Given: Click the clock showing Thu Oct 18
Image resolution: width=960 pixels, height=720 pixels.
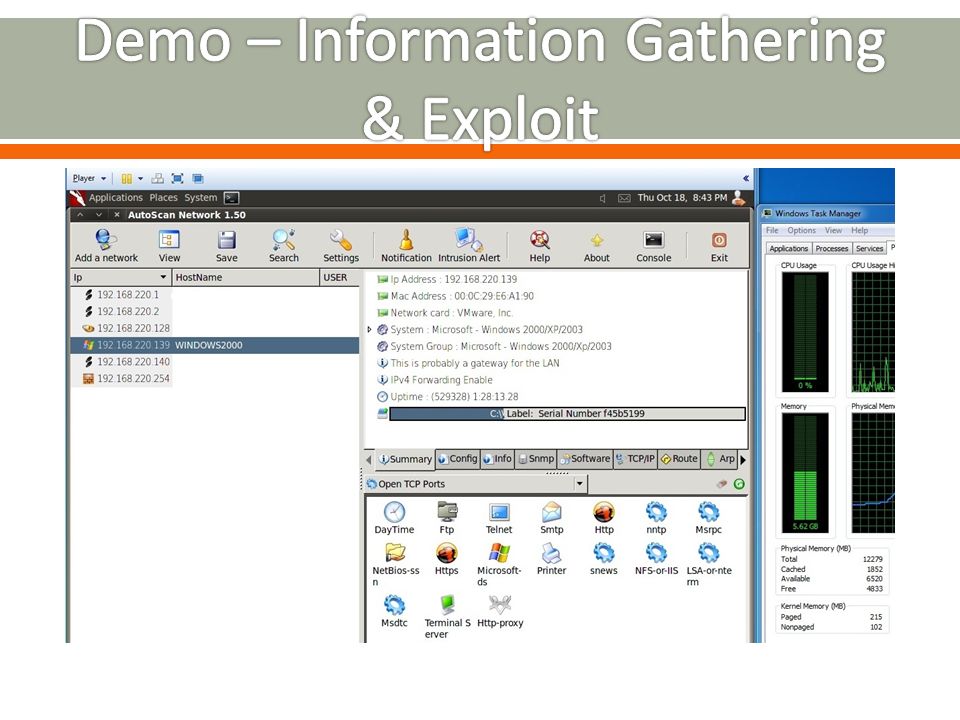Looking at the screenshot, I should click(x=682, y=198).
